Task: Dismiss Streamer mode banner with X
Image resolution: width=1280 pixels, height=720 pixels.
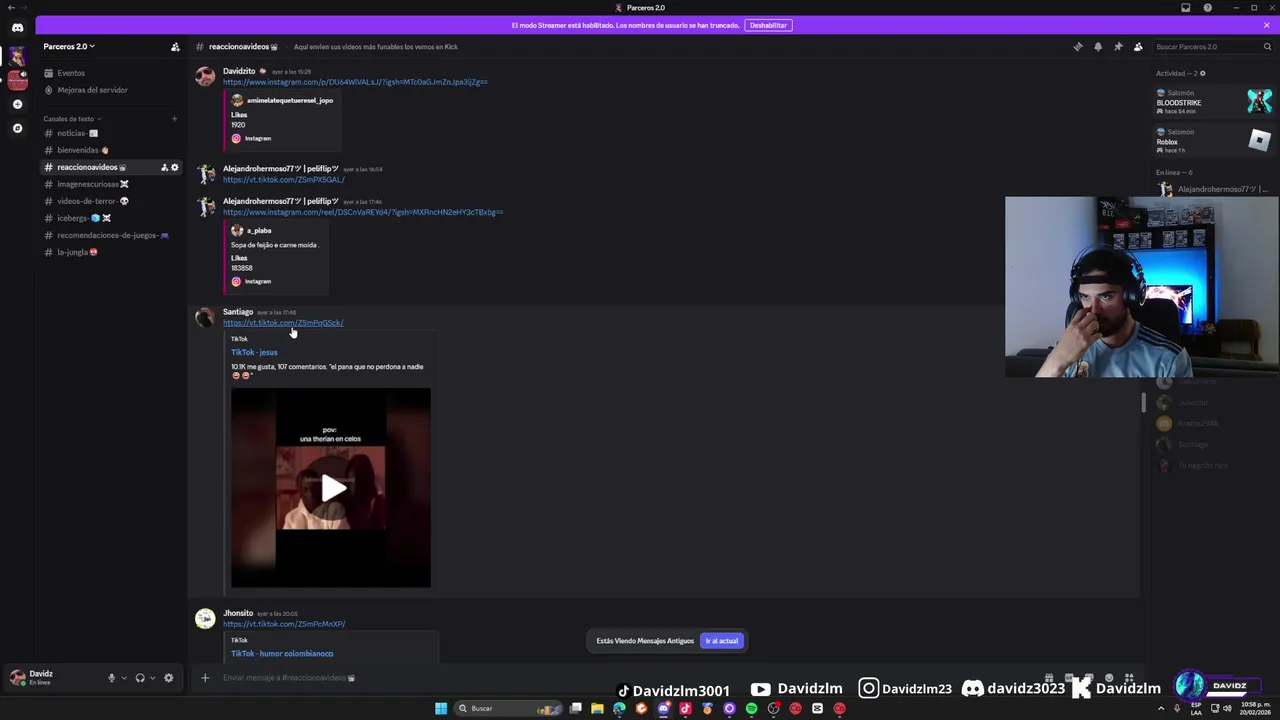Action: pos(1267,25)
